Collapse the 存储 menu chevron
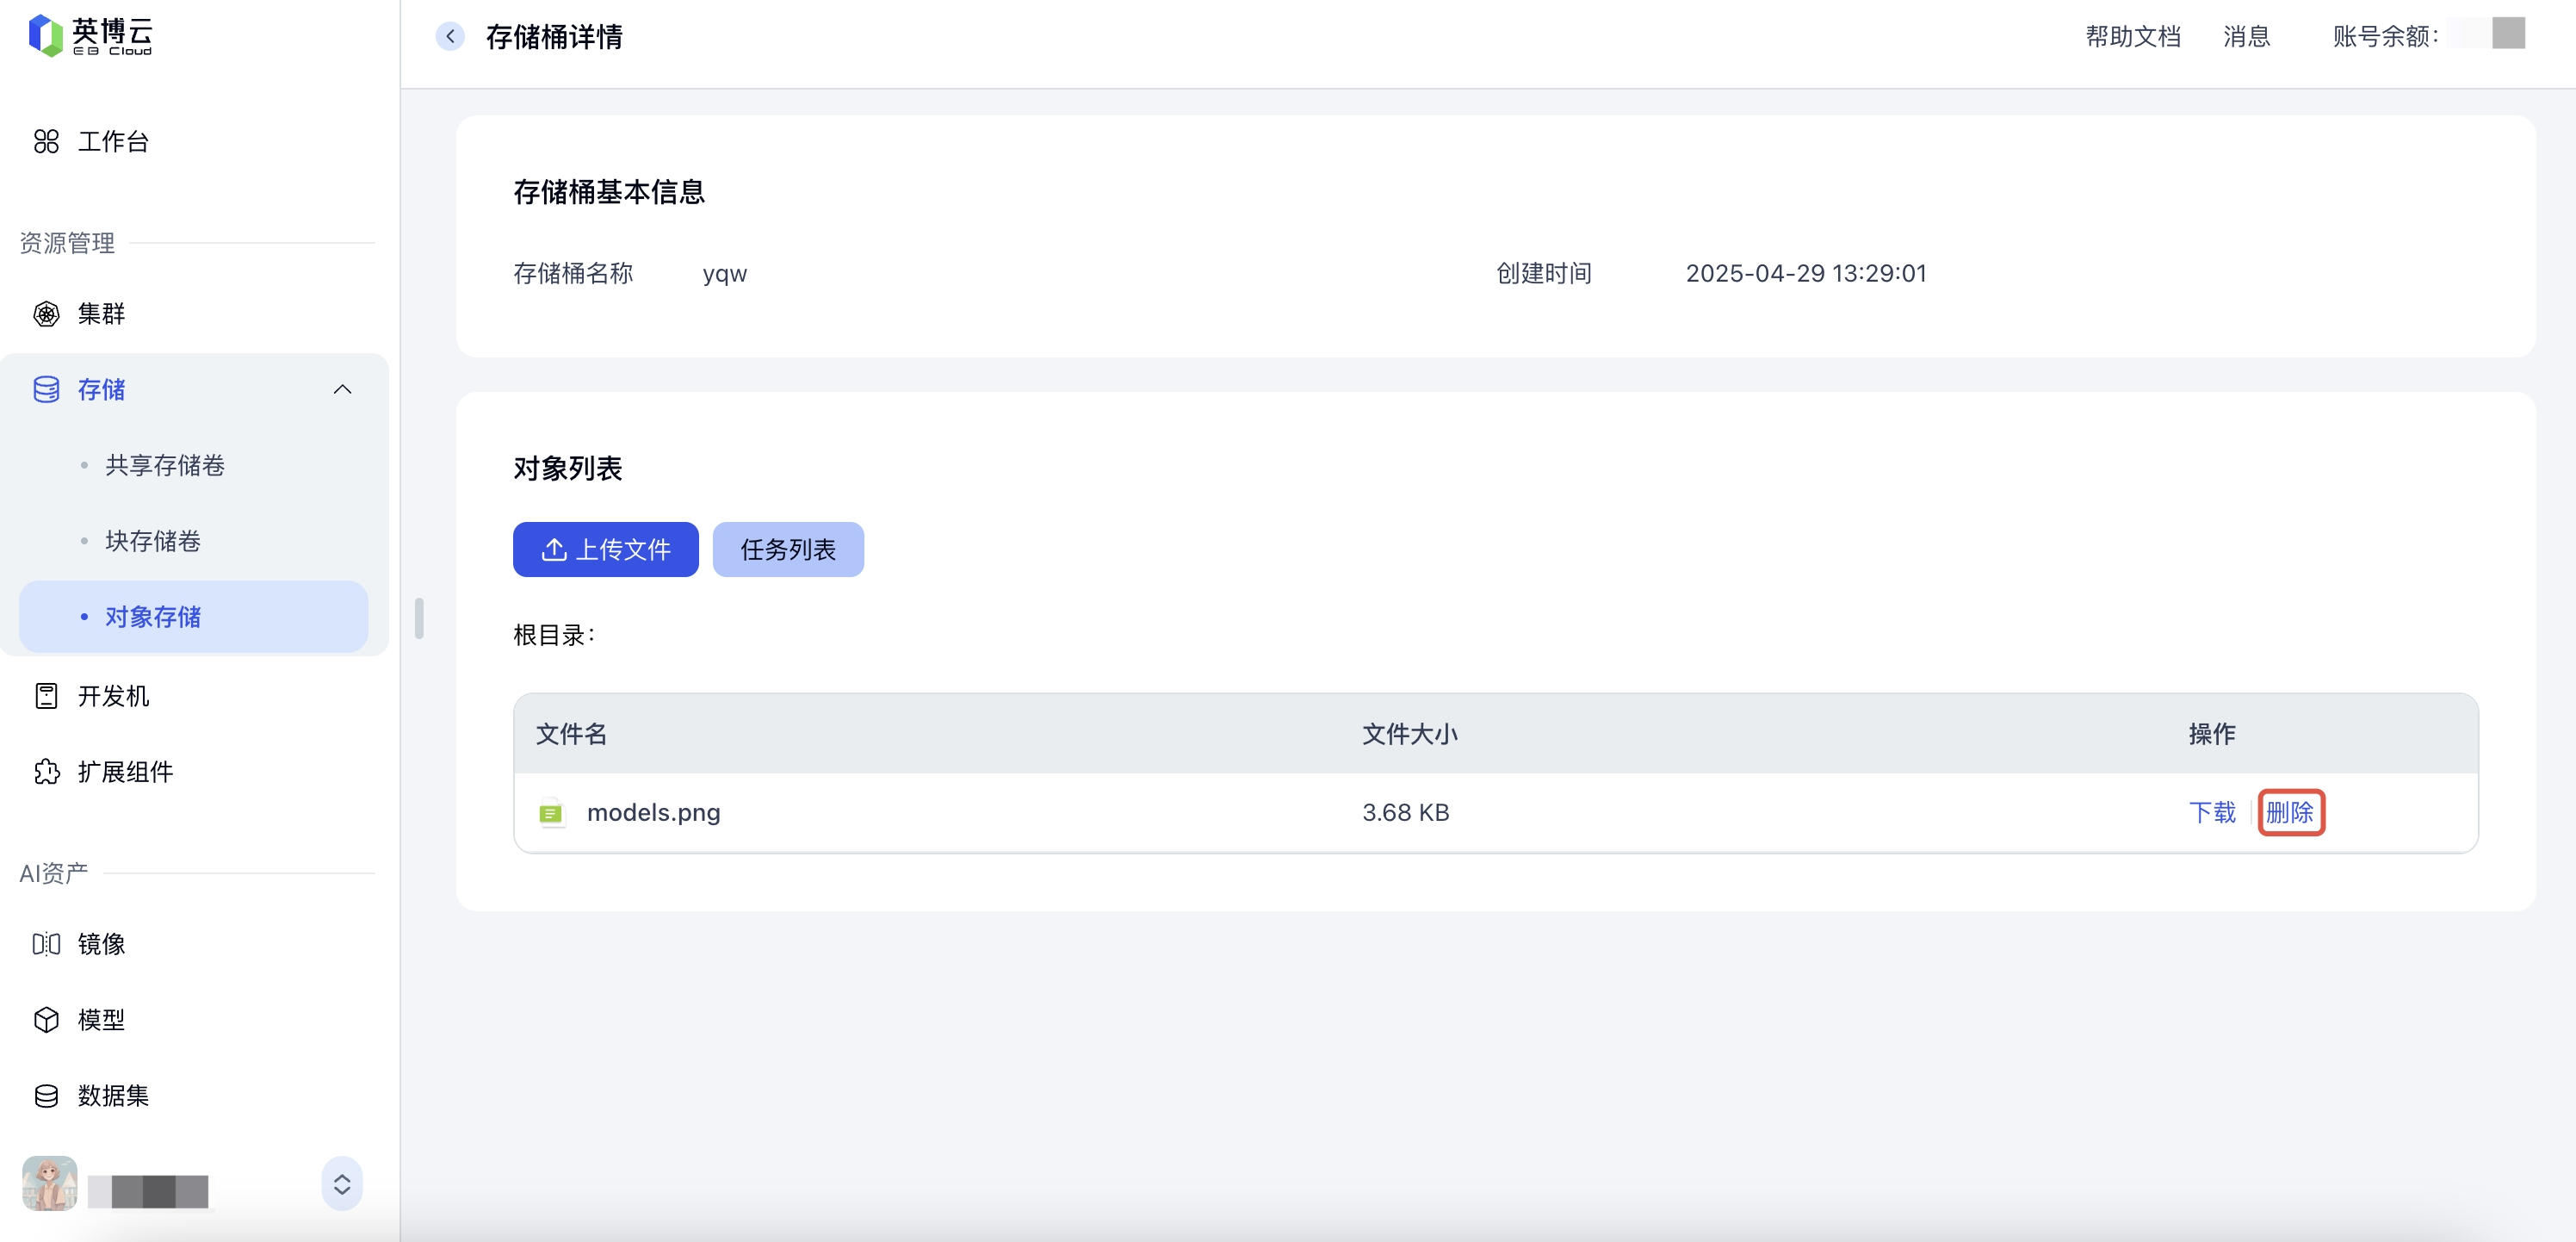This screenshot has width=2576, height=1242. click(x=342, y=389)
